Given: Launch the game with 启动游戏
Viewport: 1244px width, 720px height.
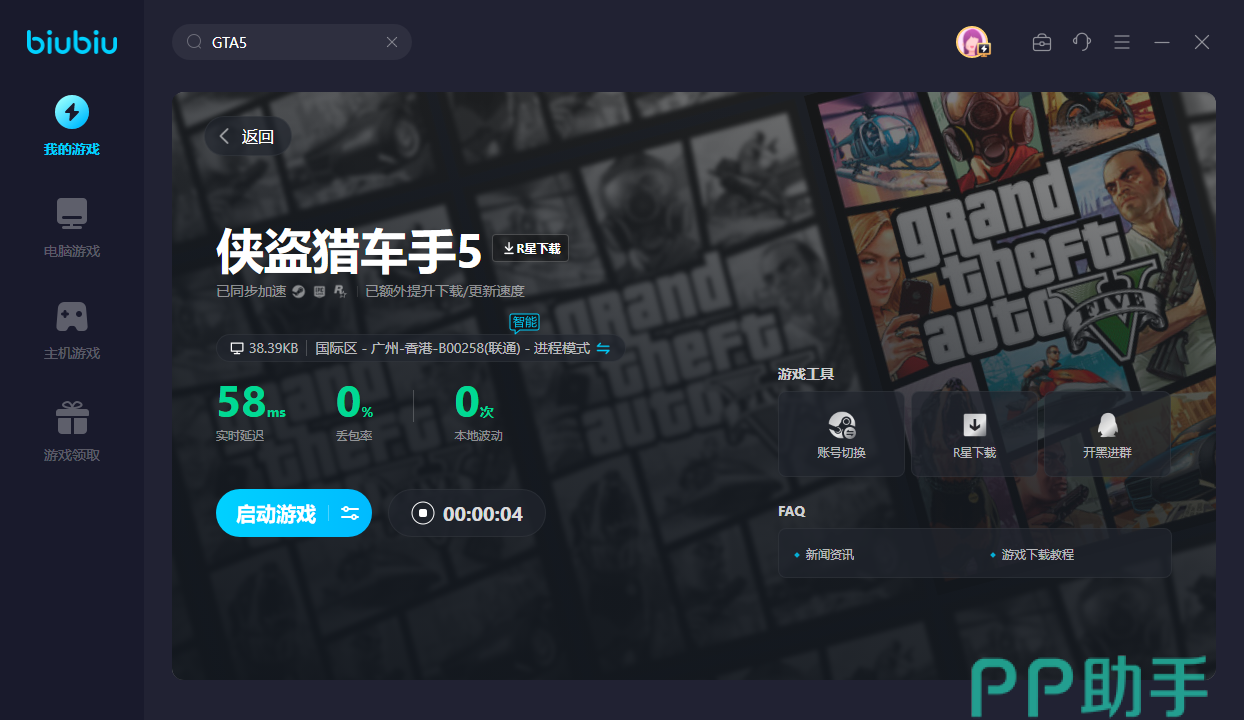Looking at the screenshot, I should [276, 514].
